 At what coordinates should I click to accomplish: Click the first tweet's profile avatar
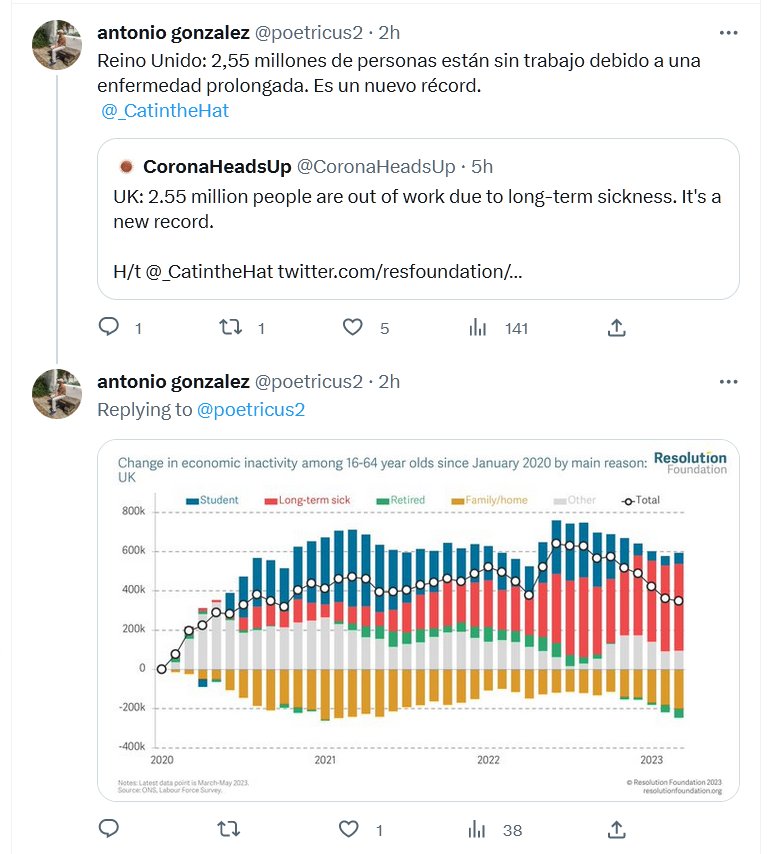click(58, 43)
